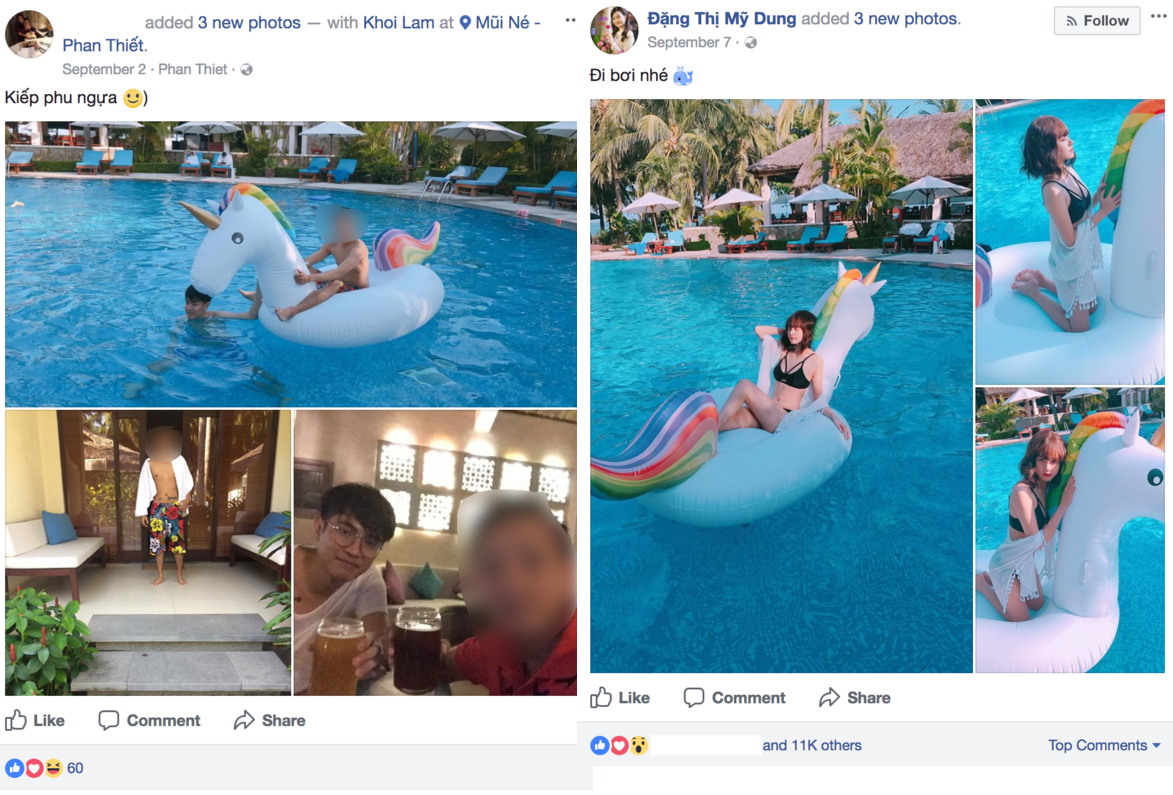Click the thumbs-up Like icon on the left post
This screenshot has width=1173, height=795.
click(16, 720)
